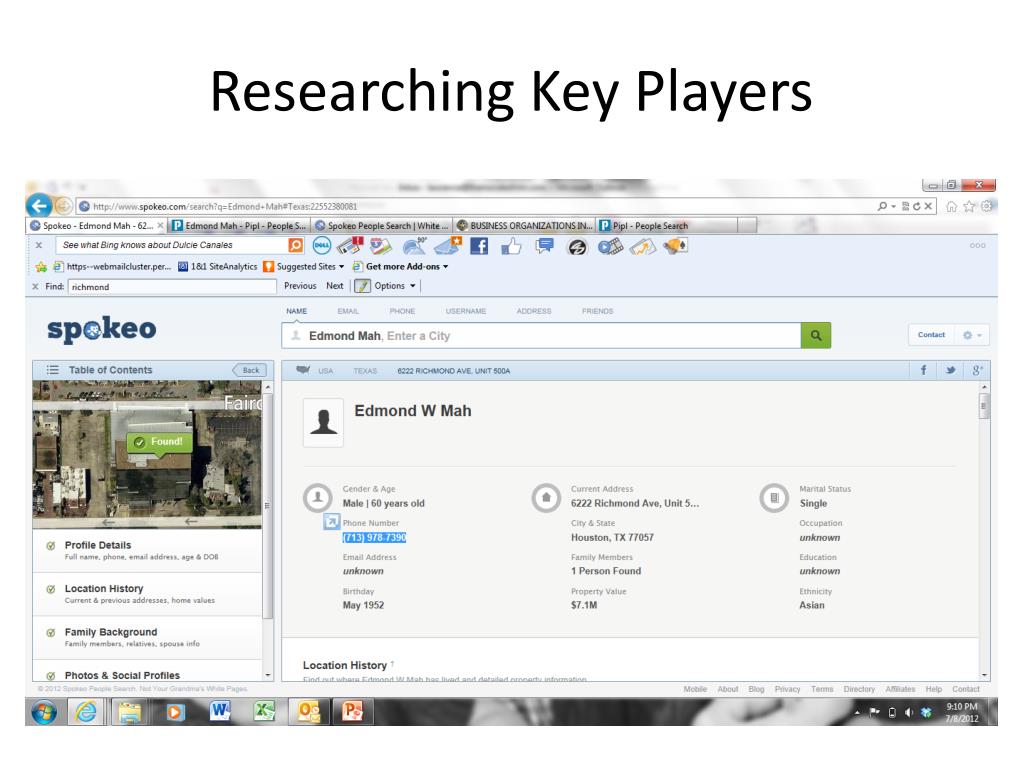Open Excel from taskbar
1024x768 pixels.
point(264,712)
